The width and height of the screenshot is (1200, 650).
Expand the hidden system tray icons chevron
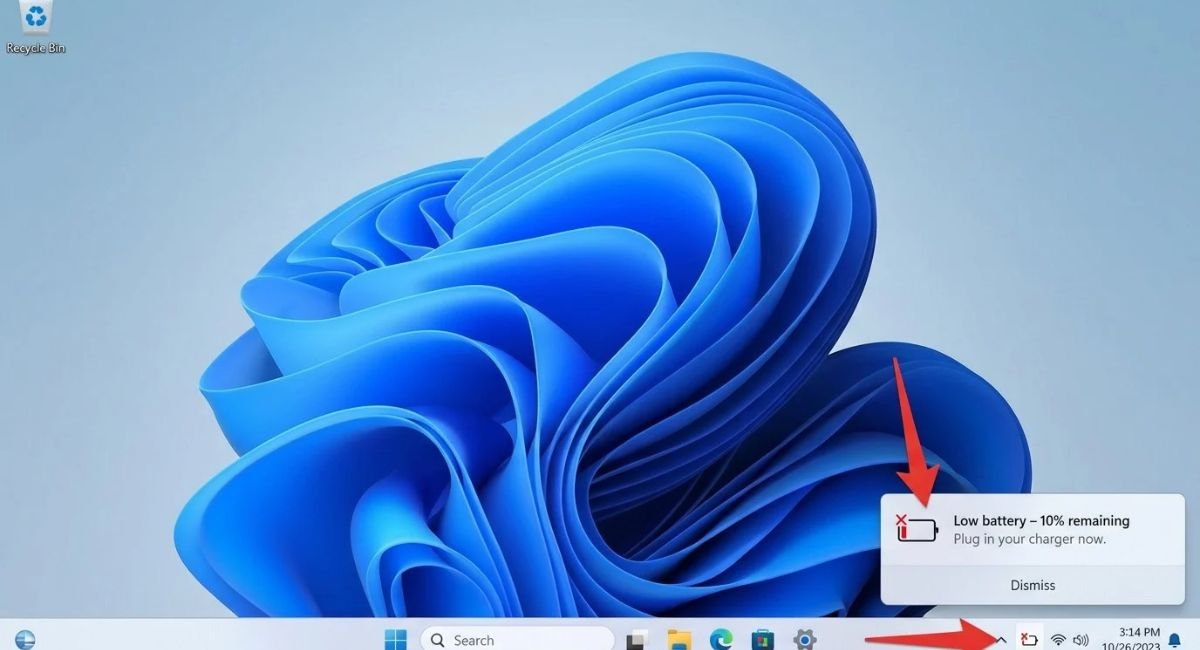pyautogui.click(x=1001, y=639)
